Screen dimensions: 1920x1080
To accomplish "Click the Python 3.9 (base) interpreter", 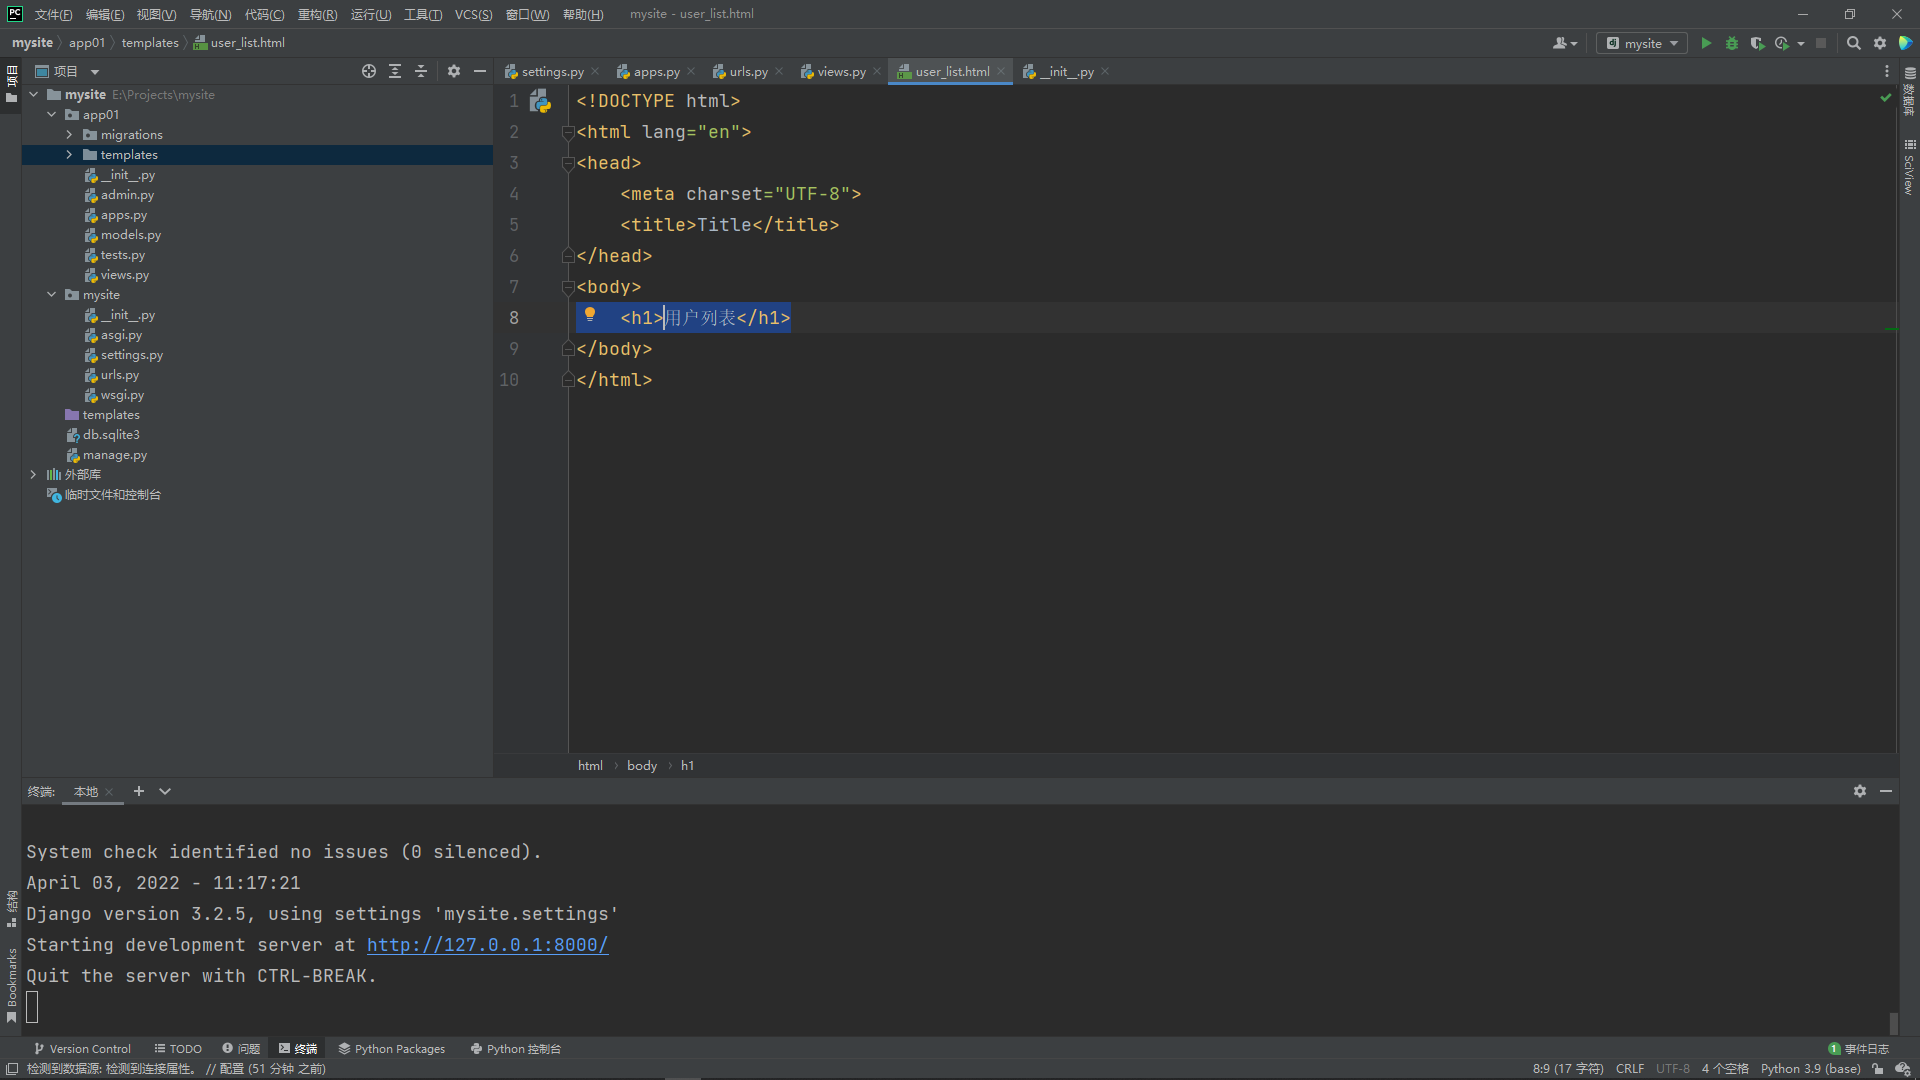I will click(1810, 1069).
